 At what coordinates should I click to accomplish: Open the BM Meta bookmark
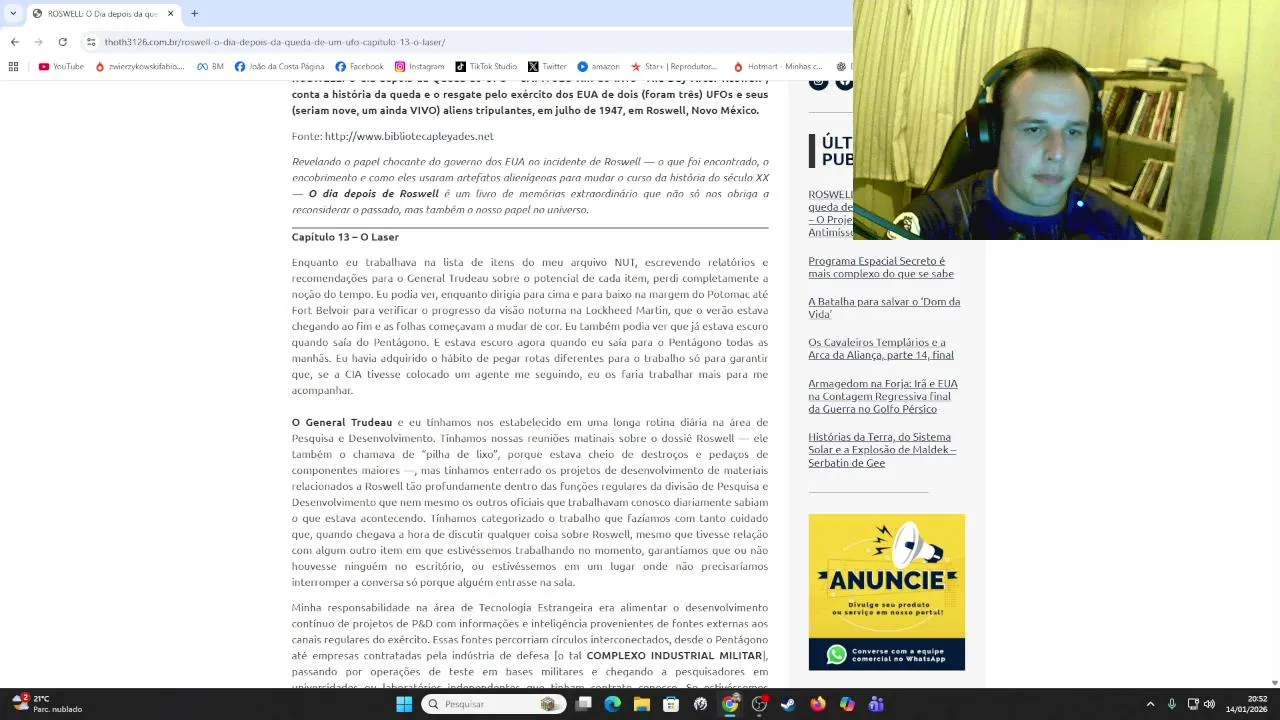point(210,67)
